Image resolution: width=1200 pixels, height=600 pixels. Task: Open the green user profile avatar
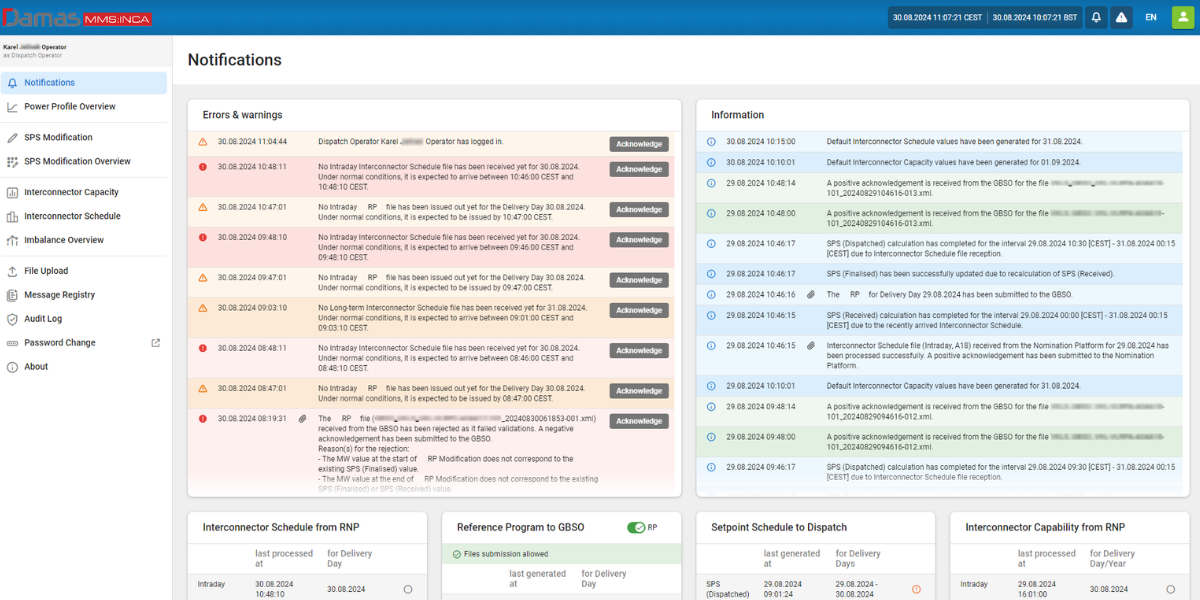[1181, 18]
